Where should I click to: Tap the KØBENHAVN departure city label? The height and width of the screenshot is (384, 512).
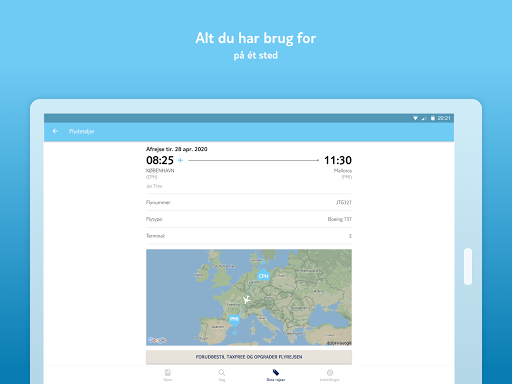[x=160, y=170]
